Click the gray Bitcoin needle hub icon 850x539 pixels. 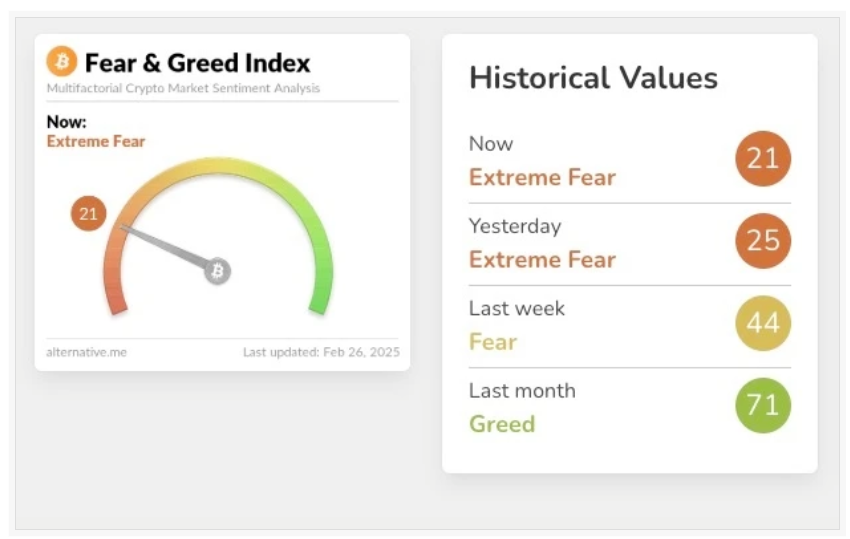[x=217, y=270]
